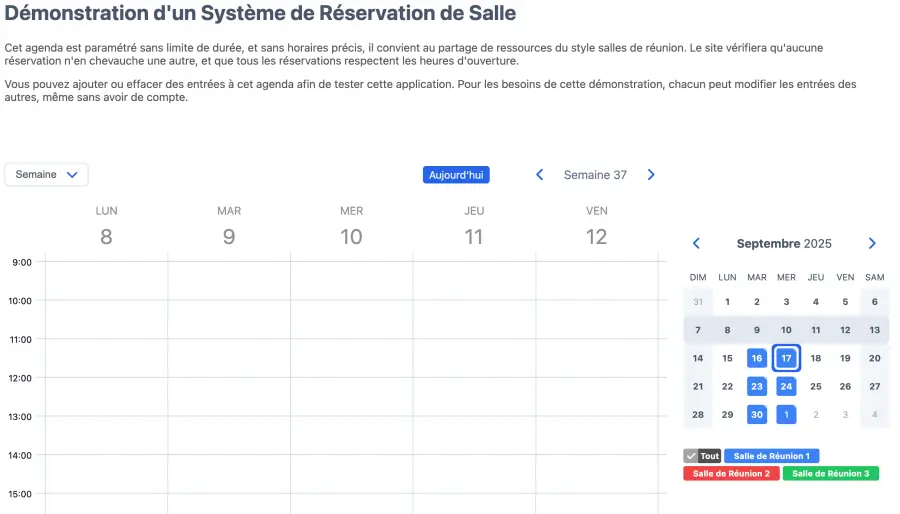
Task: Go to previous week using left arrow
Action: 540,175
